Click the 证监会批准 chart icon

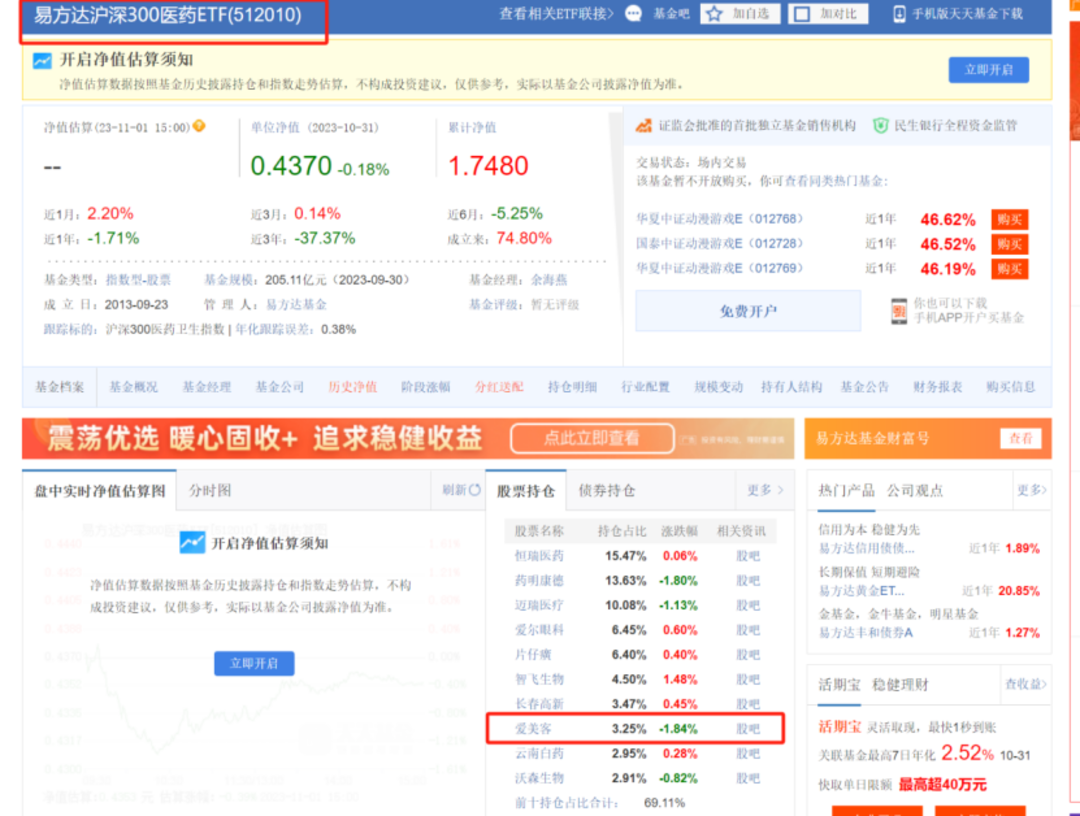(x=643, y=125)
